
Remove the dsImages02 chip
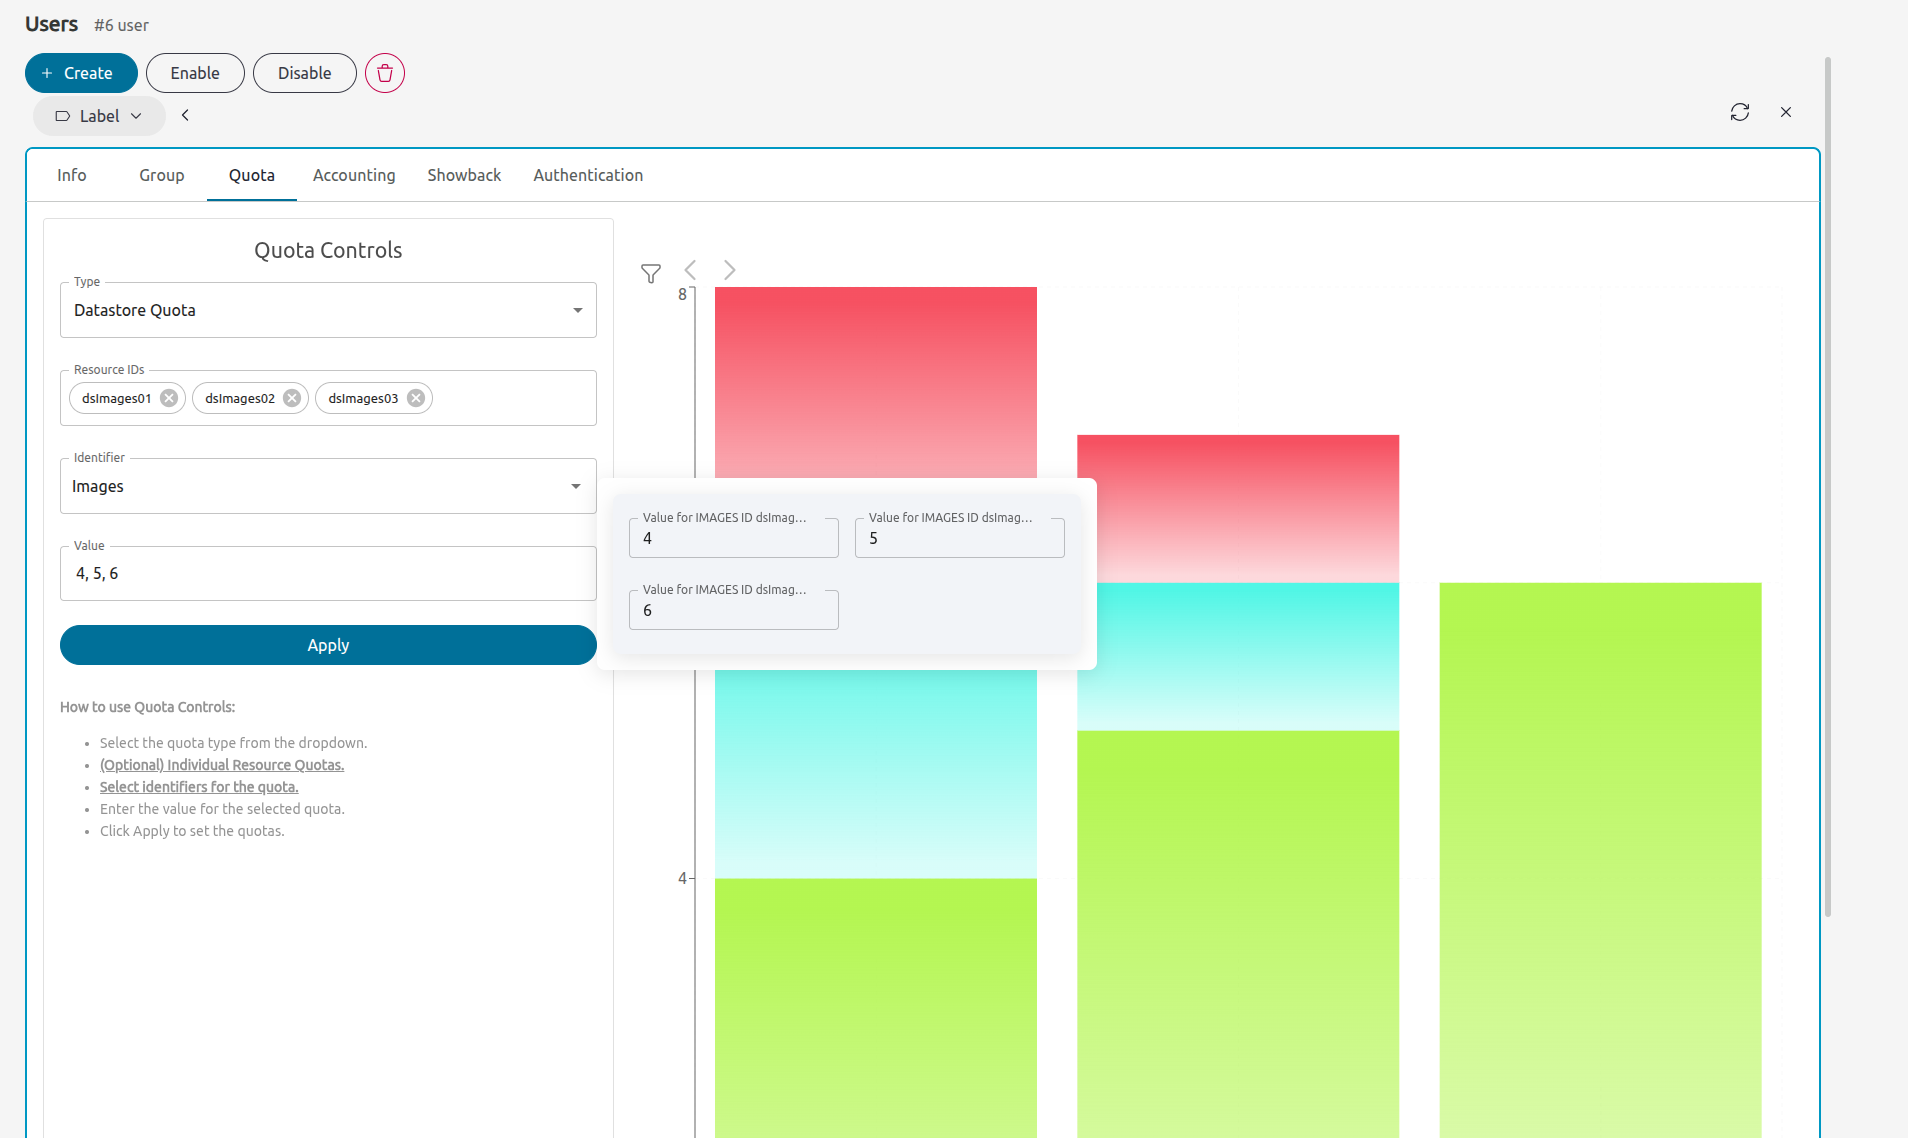[292, 398]
